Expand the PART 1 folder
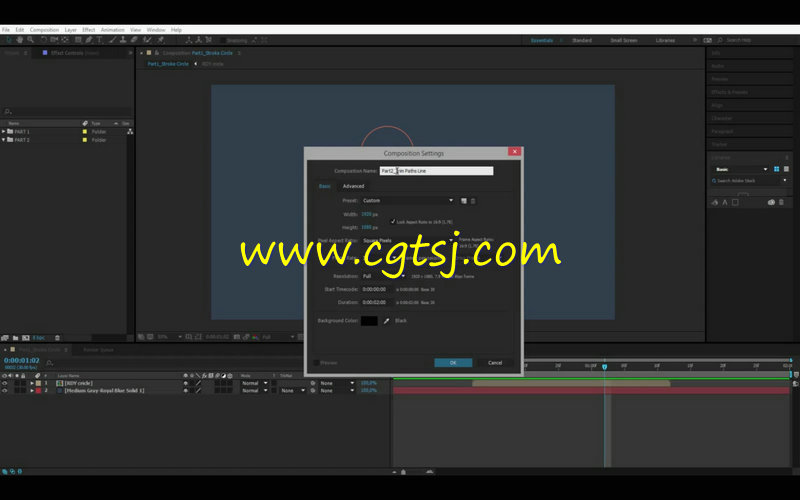The width and height of the screenshot is (800, 500). [x=4, y=132]
